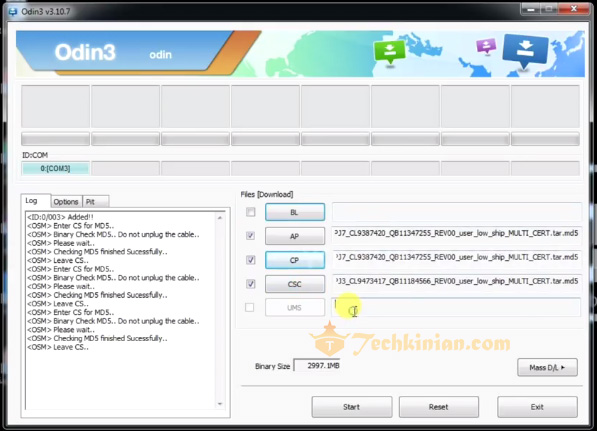
Task: Click the green download banner icon
Action: pos(389,52)
